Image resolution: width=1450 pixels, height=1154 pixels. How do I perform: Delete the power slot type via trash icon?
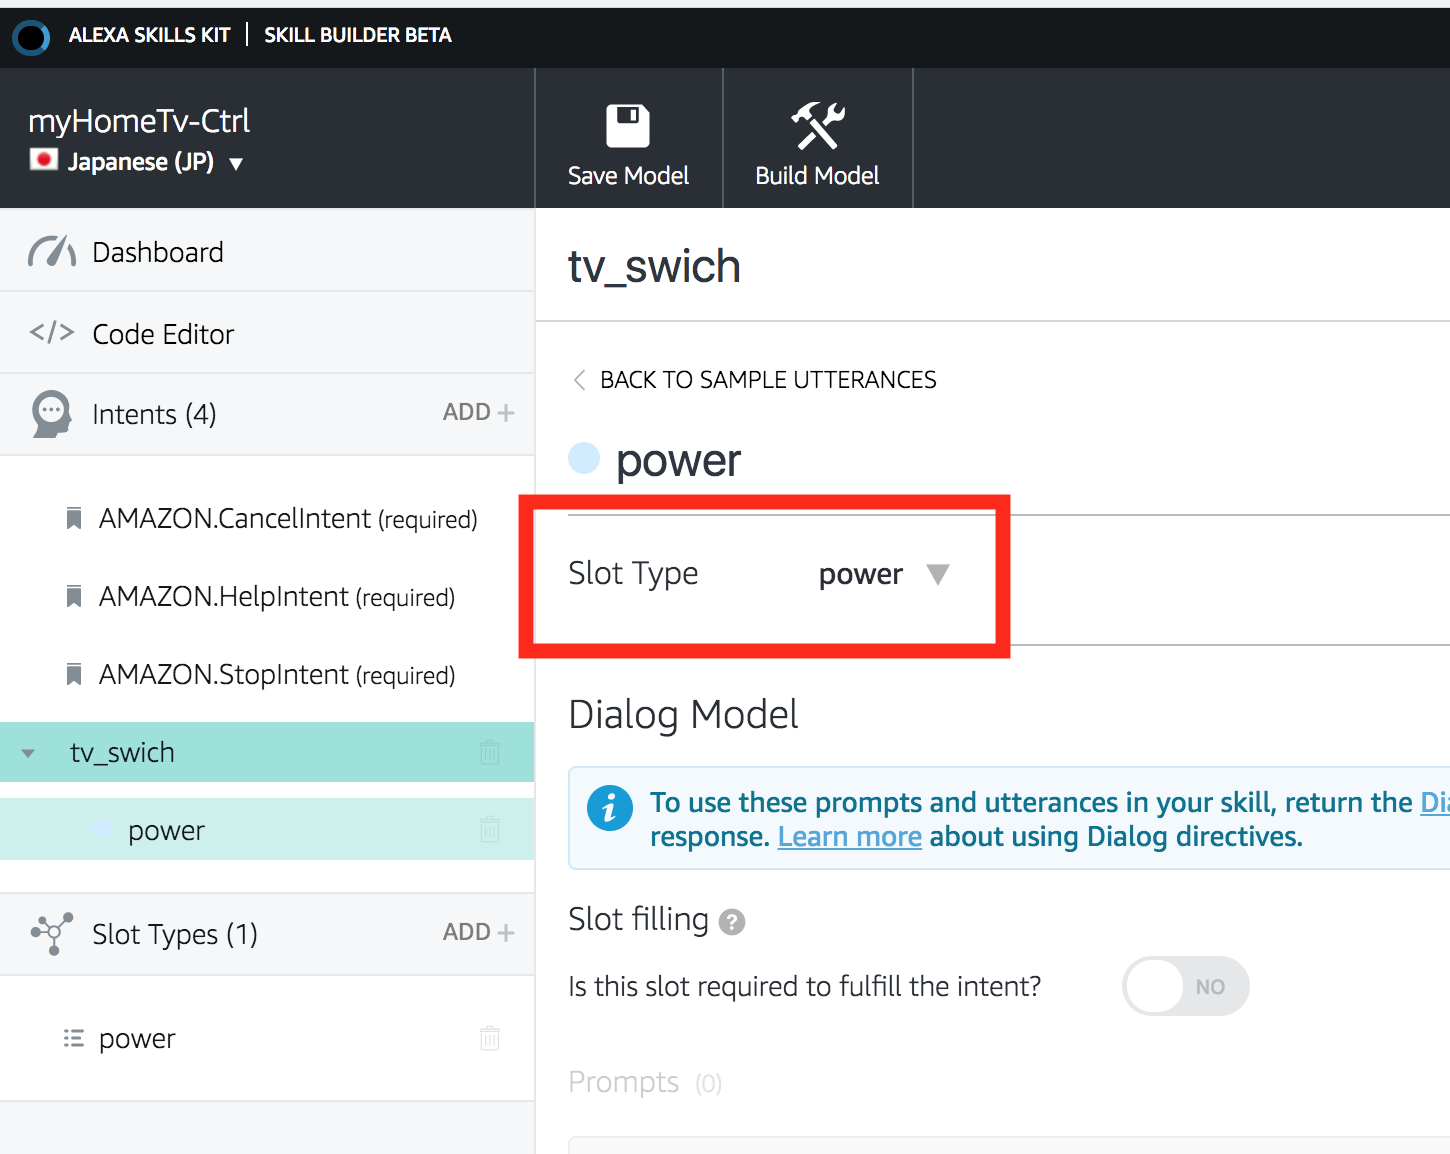coord(490,1038)
